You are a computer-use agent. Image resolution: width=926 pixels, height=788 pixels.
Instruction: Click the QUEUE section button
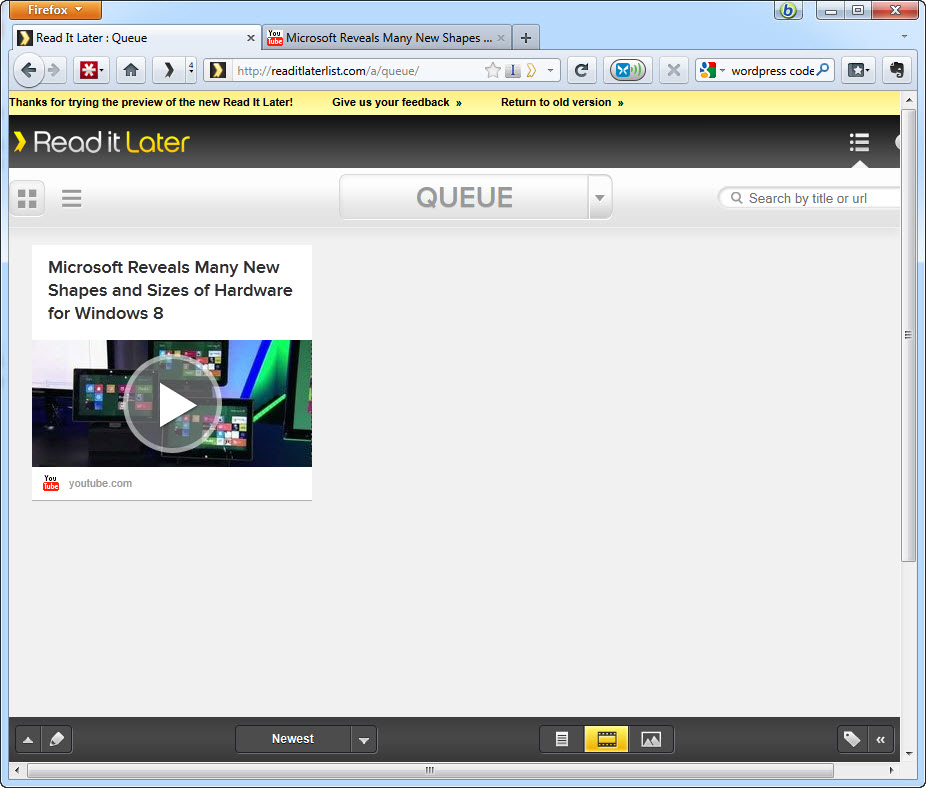point(464,197)
